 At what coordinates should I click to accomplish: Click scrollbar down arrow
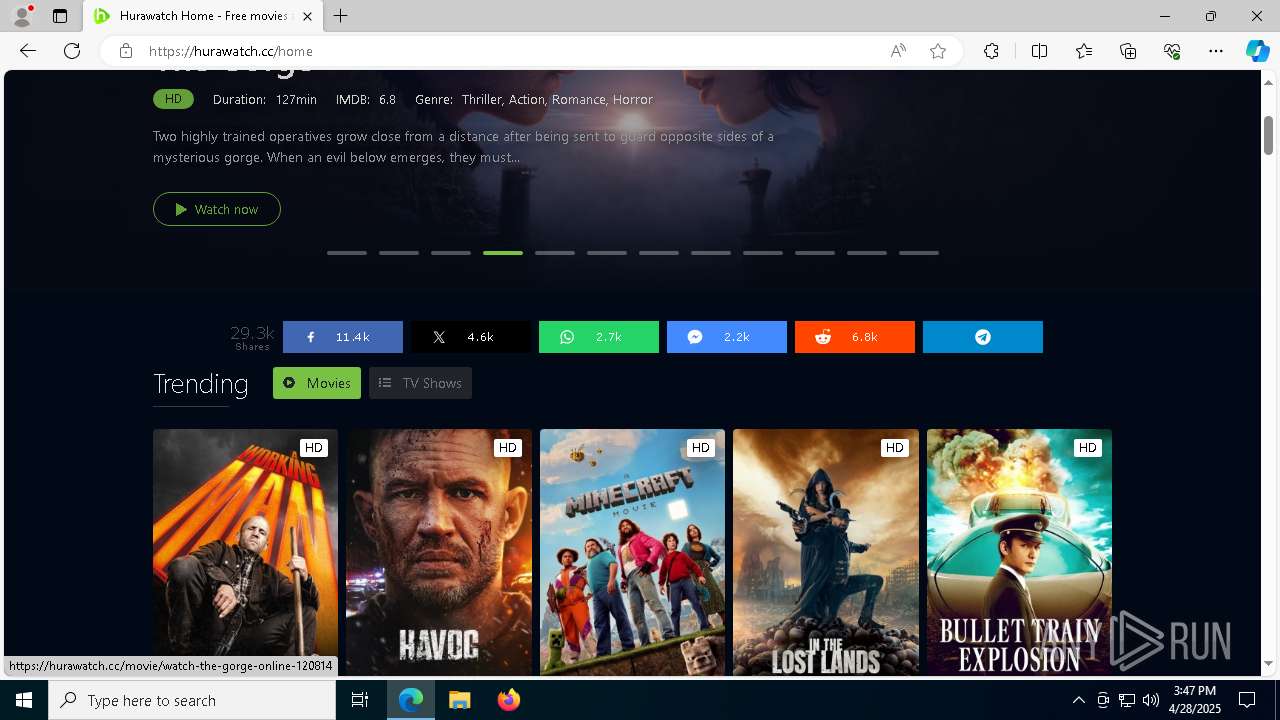(1268, 663)
